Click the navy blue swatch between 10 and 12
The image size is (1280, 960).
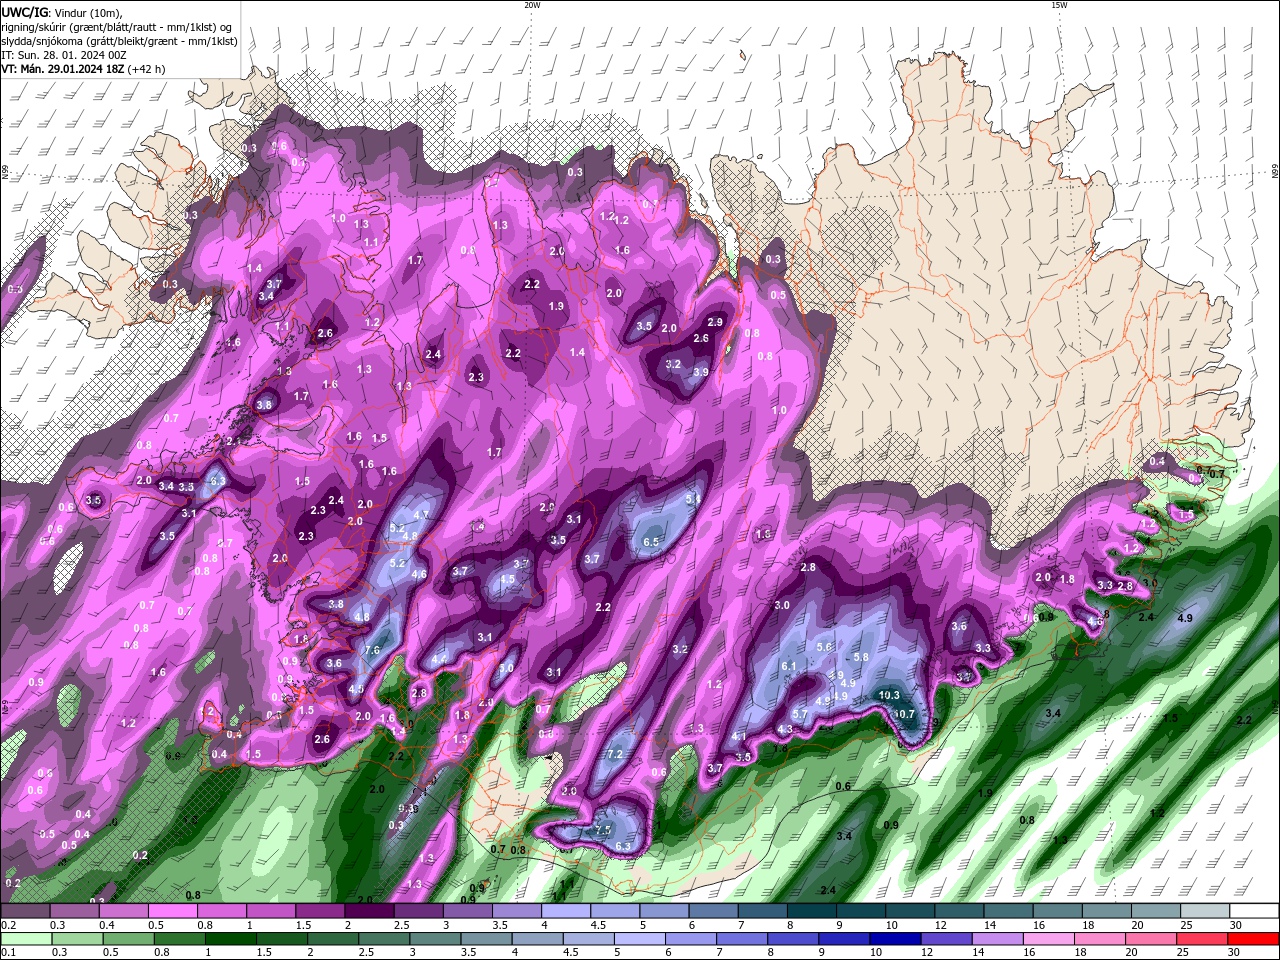[896, 939]
